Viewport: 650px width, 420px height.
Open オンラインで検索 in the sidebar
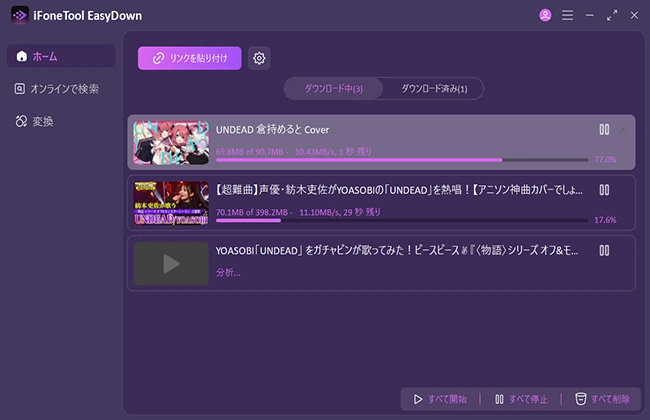[x=57, y=89]
